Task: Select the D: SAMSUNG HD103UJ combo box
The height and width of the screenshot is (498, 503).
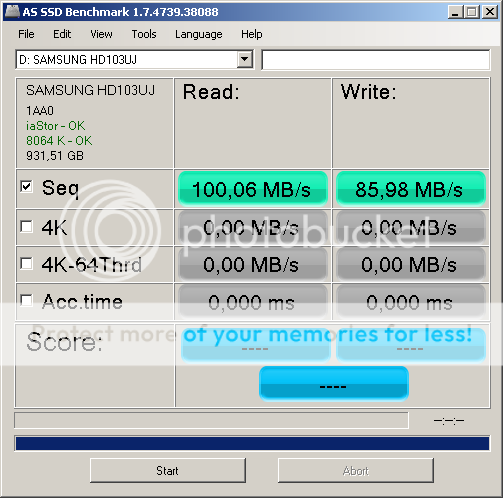Action: (x=135, y=60)
